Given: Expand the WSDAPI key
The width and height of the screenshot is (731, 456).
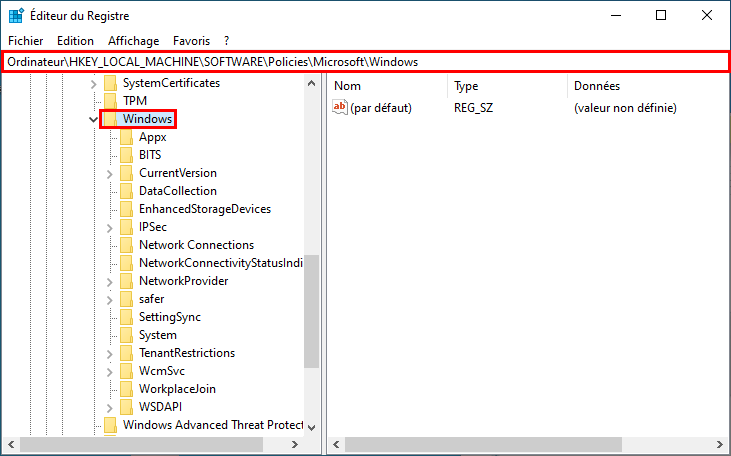Looking at the screenshot, I should click(x=110, y=408).
